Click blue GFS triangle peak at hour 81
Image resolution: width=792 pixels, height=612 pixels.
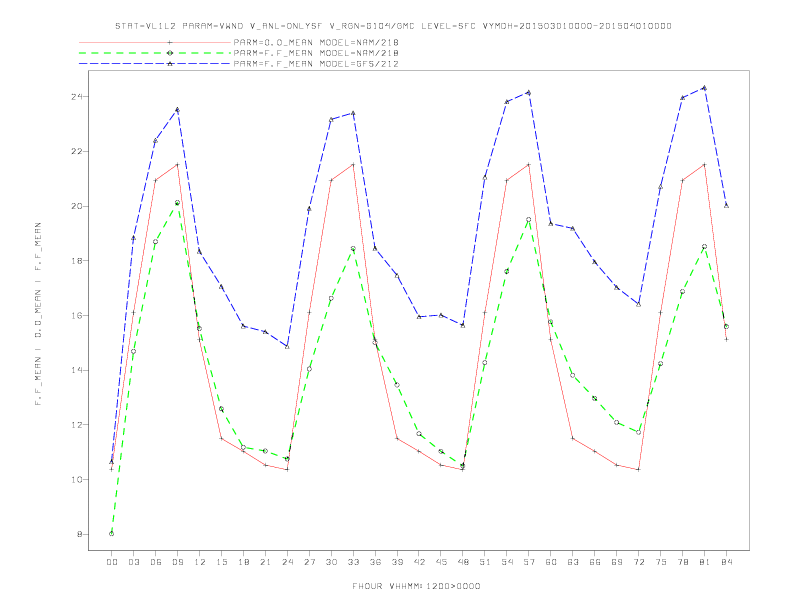coord(705,88)
